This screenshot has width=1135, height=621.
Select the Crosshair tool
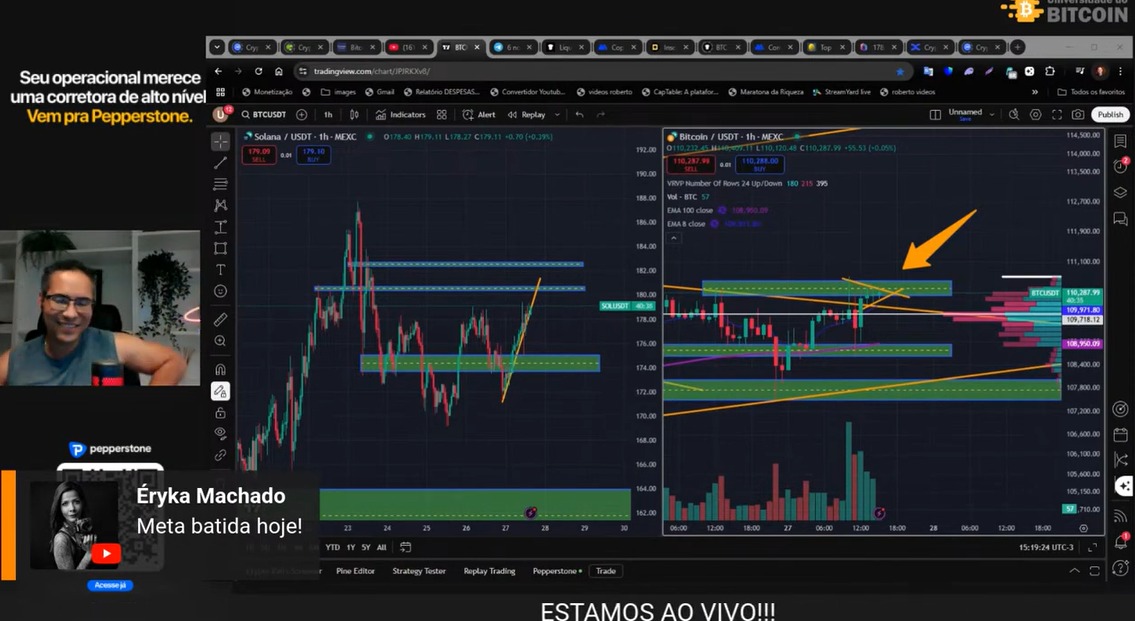point(220,141)
